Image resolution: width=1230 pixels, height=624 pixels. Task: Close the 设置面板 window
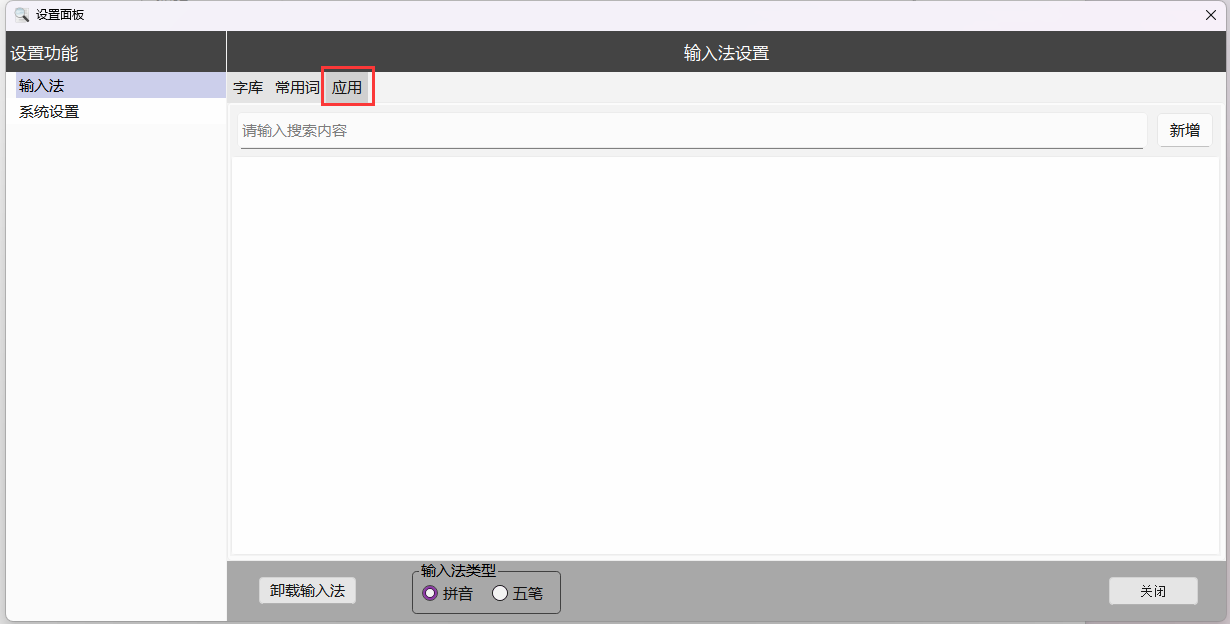(x=1211, y=15)
